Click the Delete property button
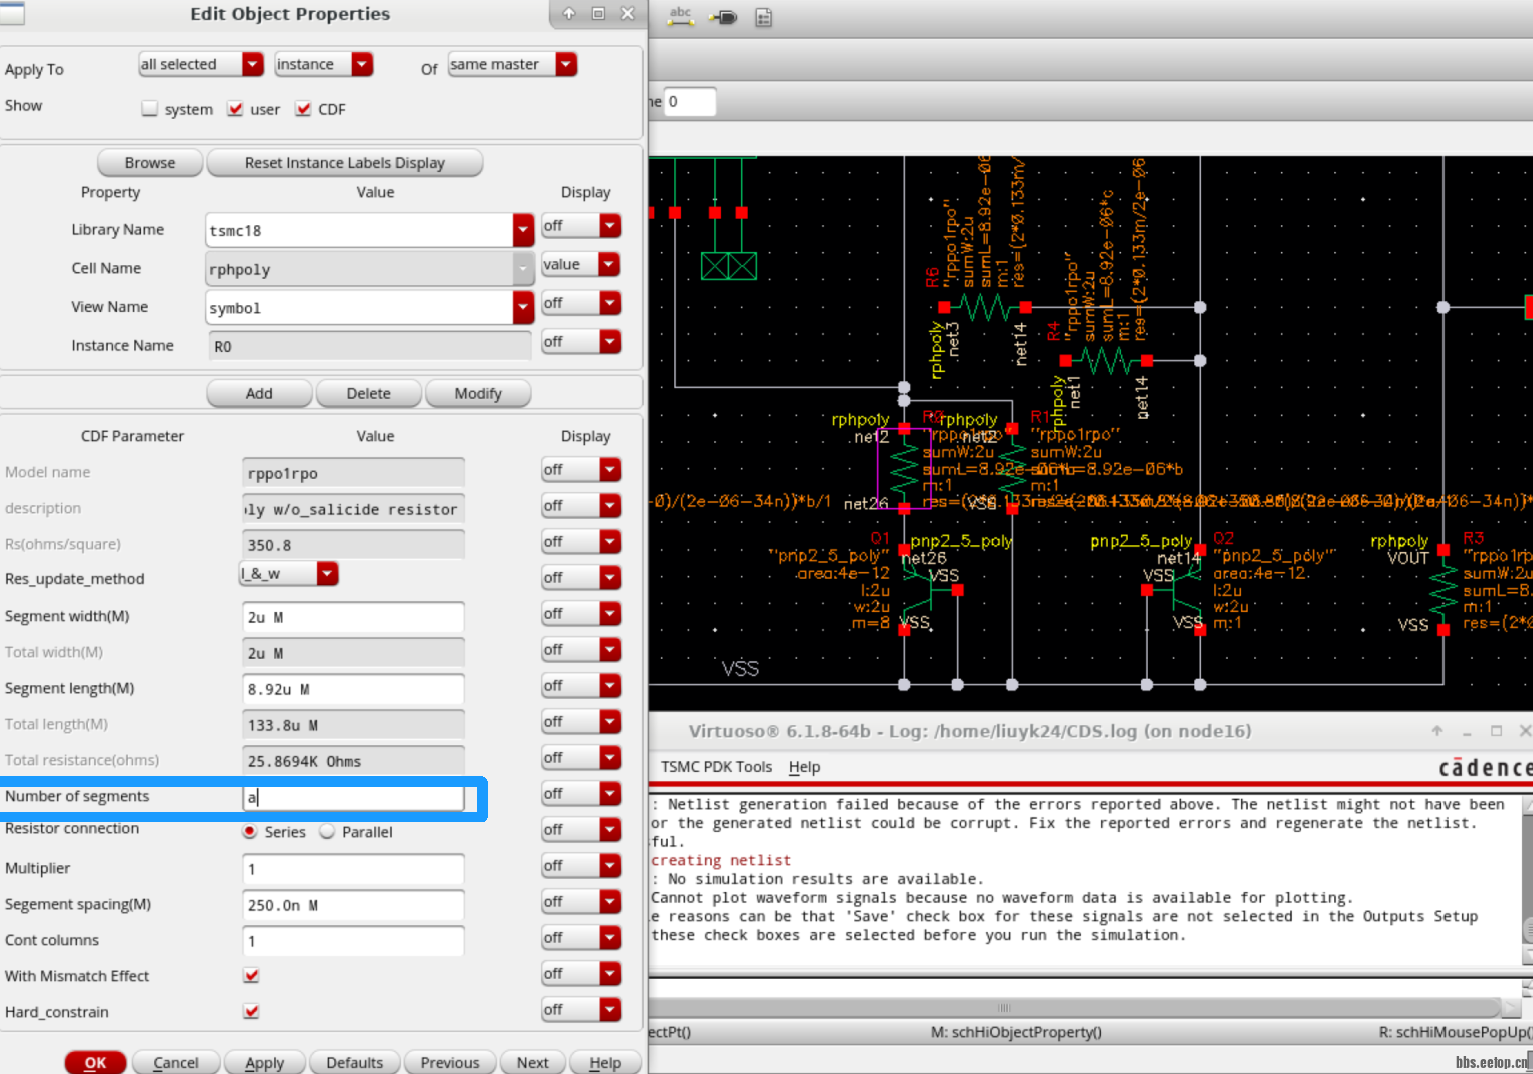Screen dimensions: 1533x1074 point(368,393)
